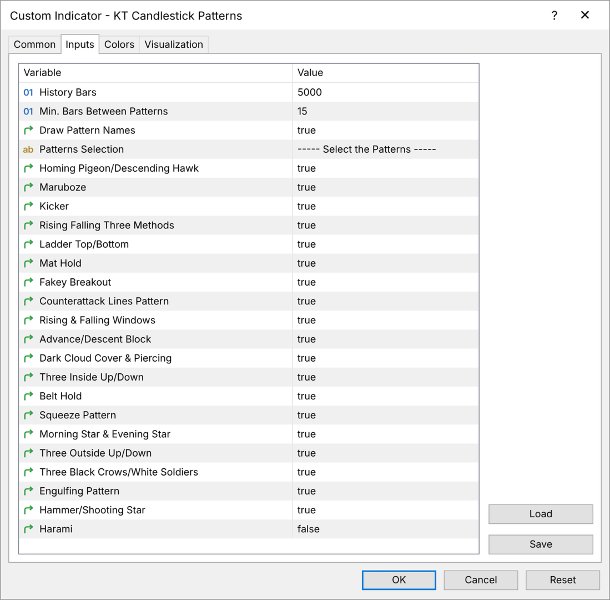
Task: Select the Morning Star & Evening Star label
Action: [105, 434]
